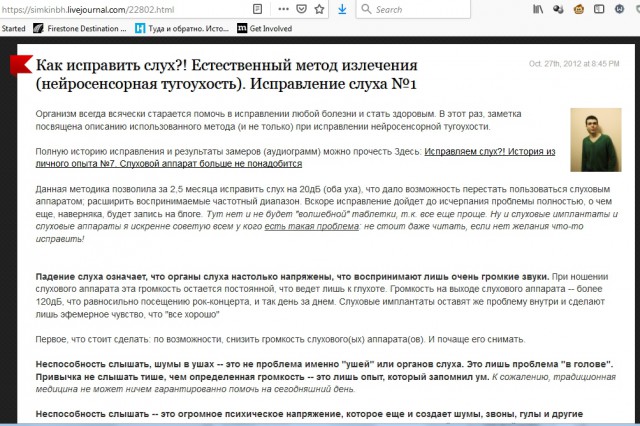Click the red flag ribbon icon beside title

[21, 65]
